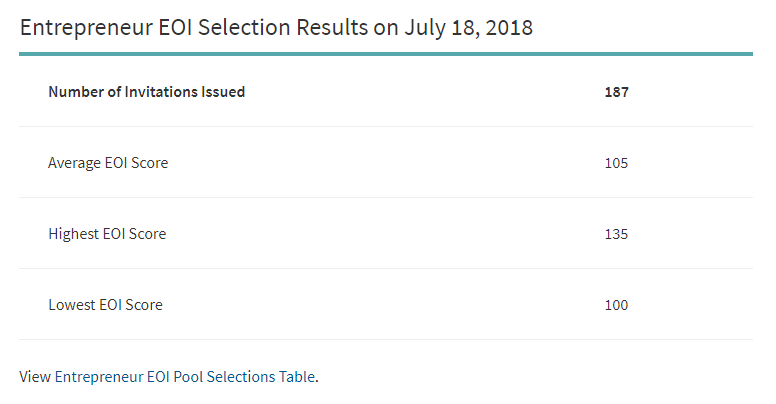Select the 'Lowest EOI Score' label

coord(105,304)
